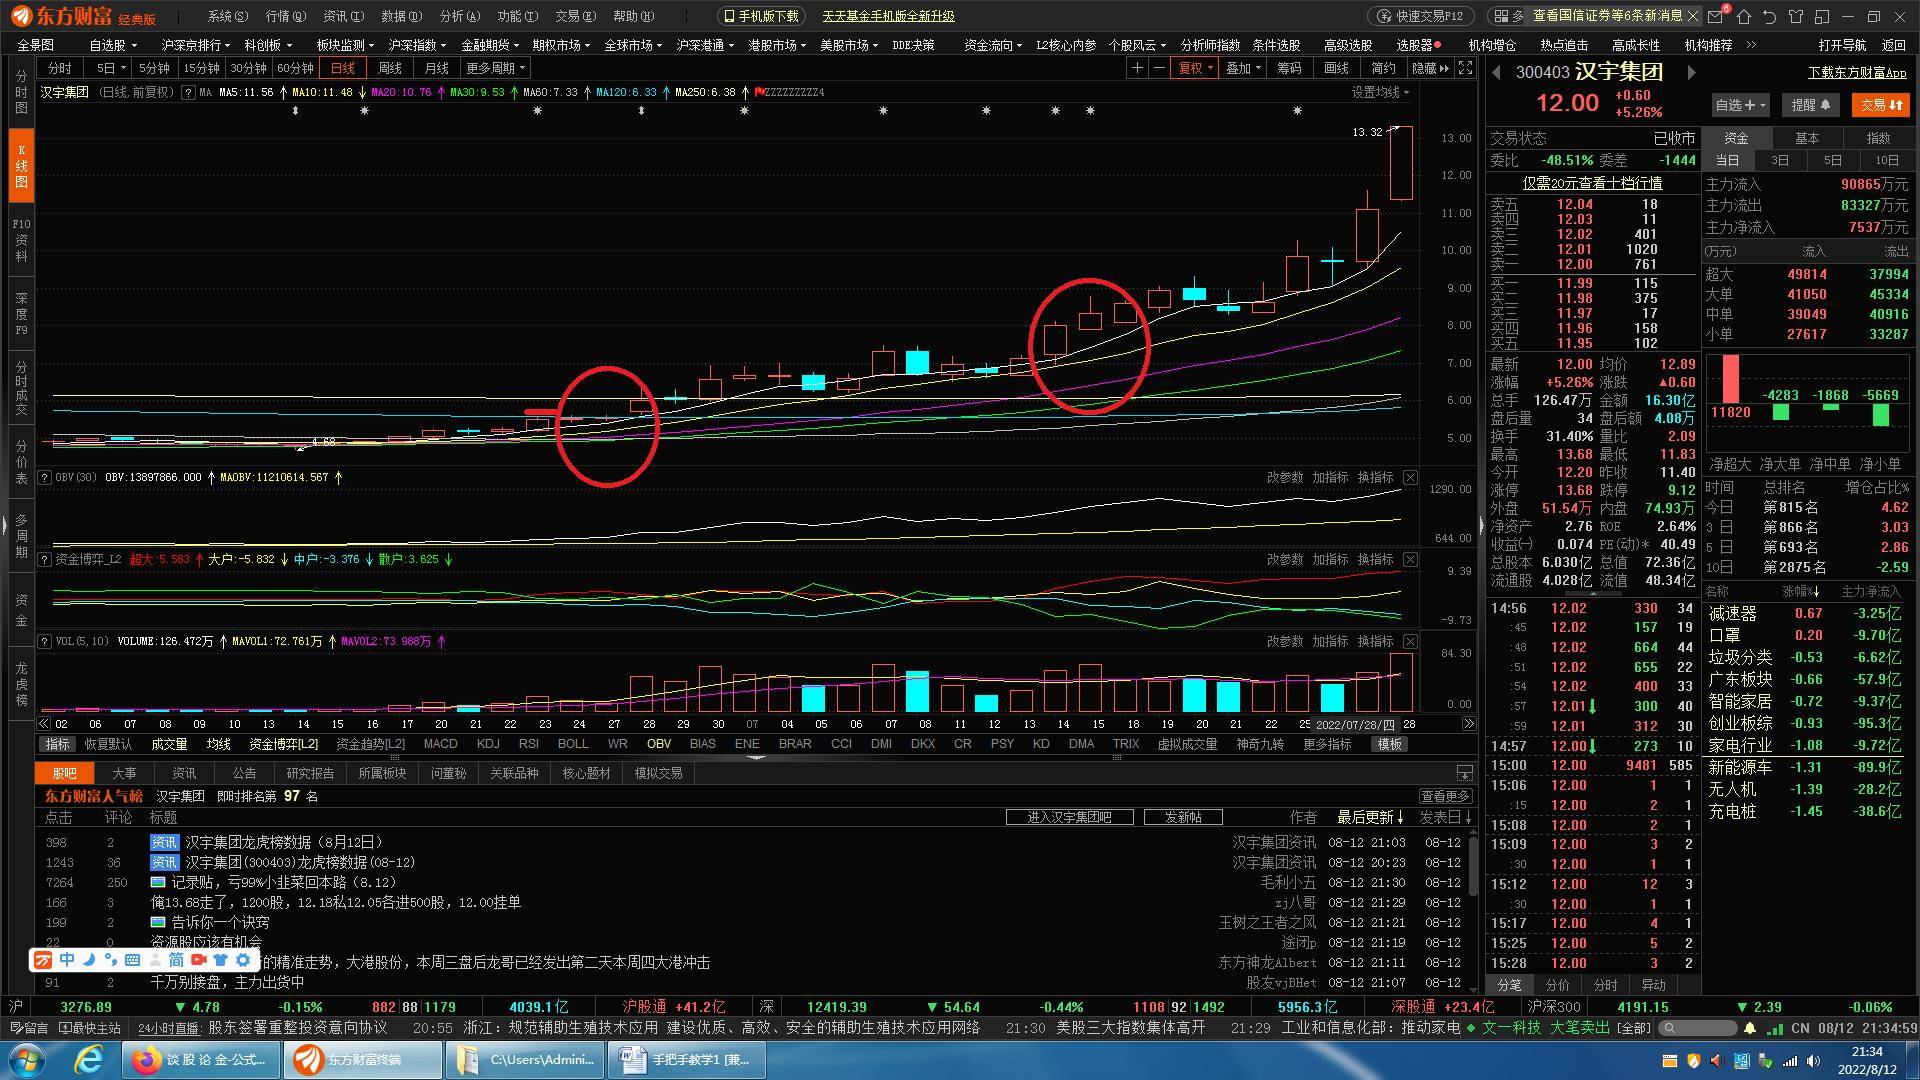1920x1080 pixels.
Task: Click MA indicator help question icon
Action: [x=187, y=92]
